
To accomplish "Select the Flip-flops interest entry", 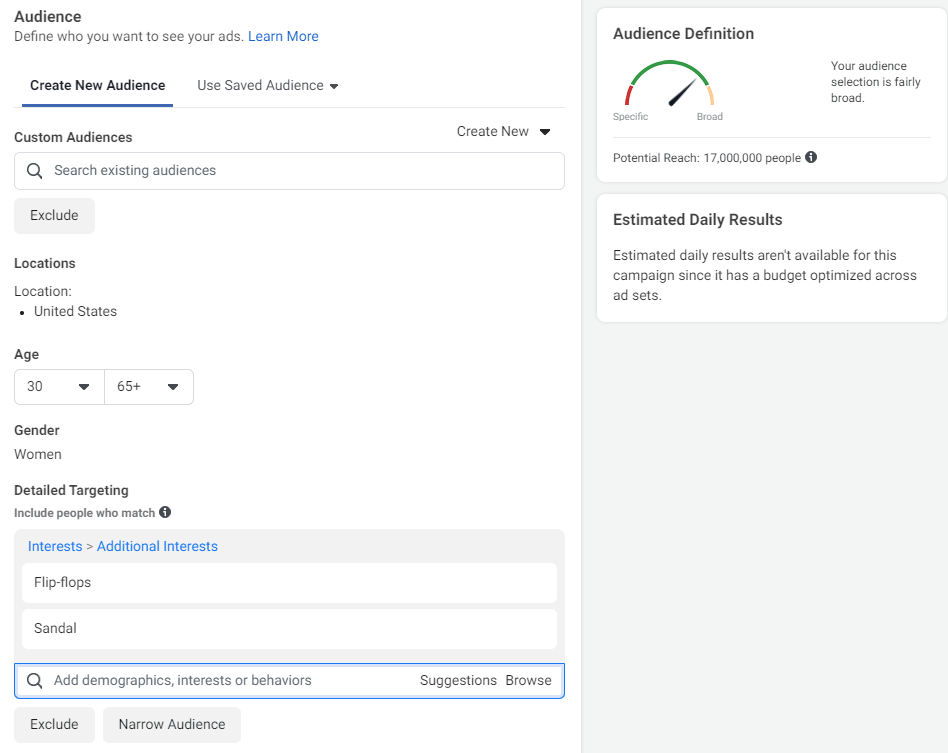I will (x=289, y=583).
